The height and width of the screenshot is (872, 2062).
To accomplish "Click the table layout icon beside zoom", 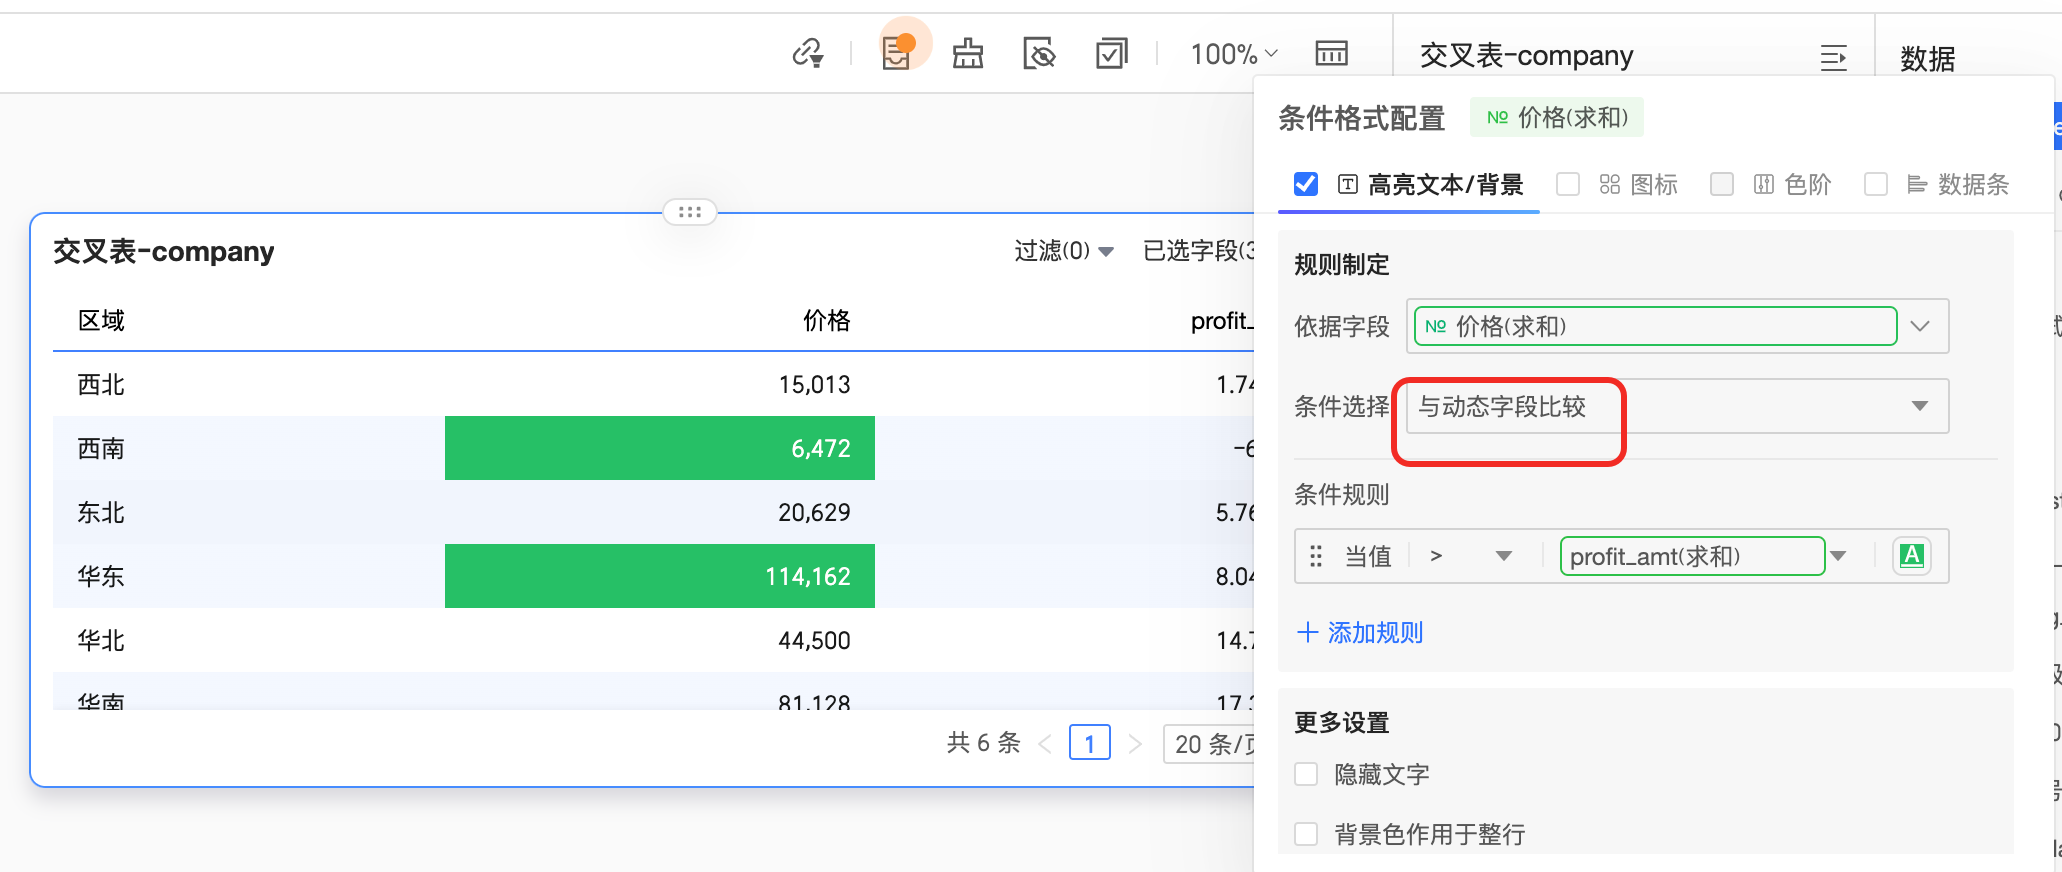I will point(1331,53).
